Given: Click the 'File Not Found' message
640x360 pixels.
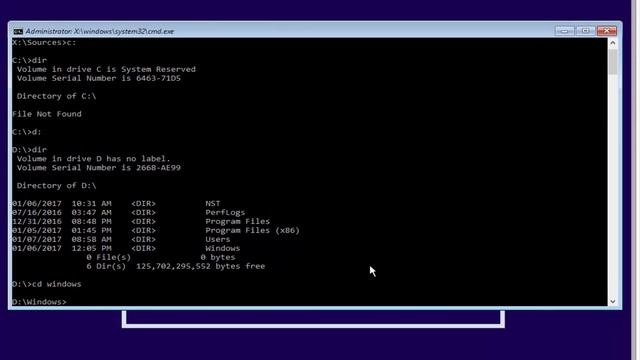Looking at the screenshot, I should [47, 114].
